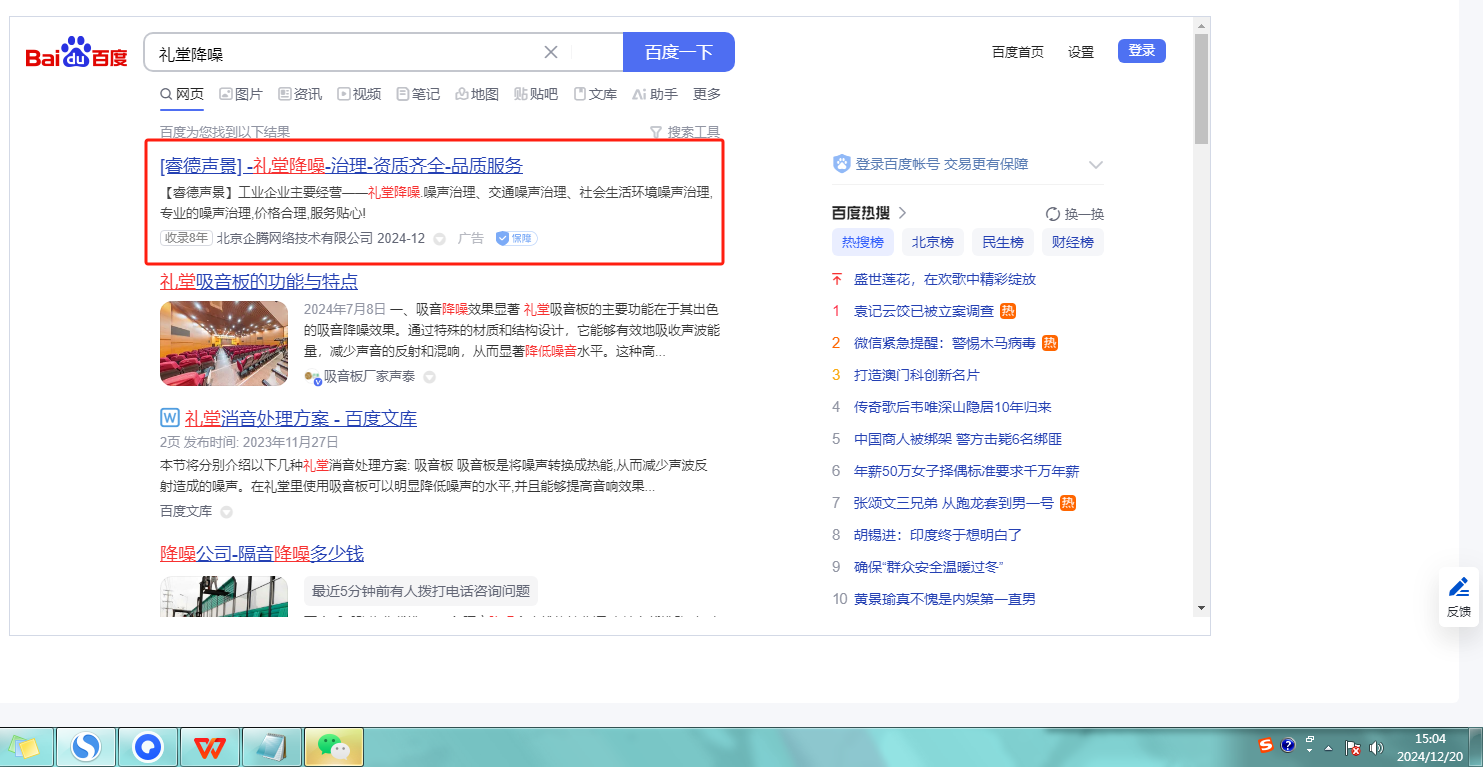
Task: Open 搜索工具 filter options
Action: [685, 132]
